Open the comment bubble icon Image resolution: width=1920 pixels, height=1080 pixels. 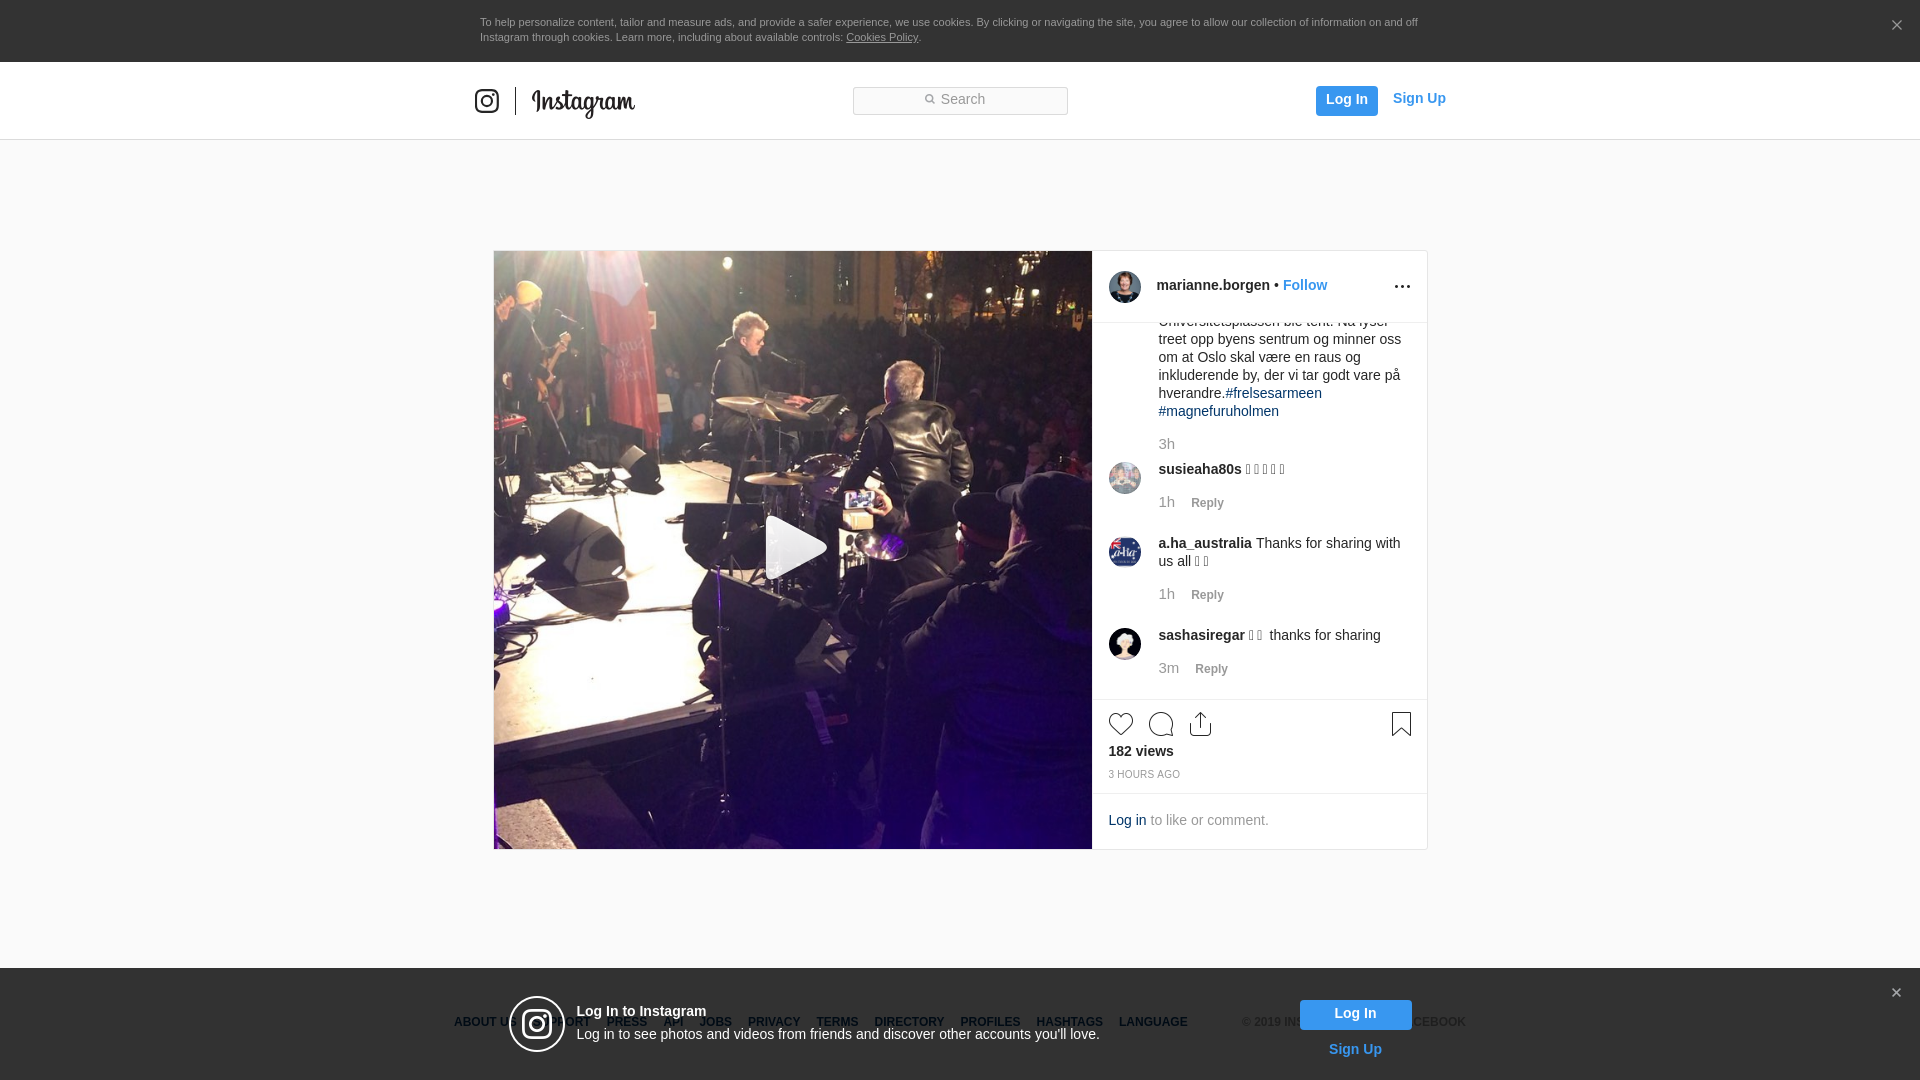tap(1161, 724)
